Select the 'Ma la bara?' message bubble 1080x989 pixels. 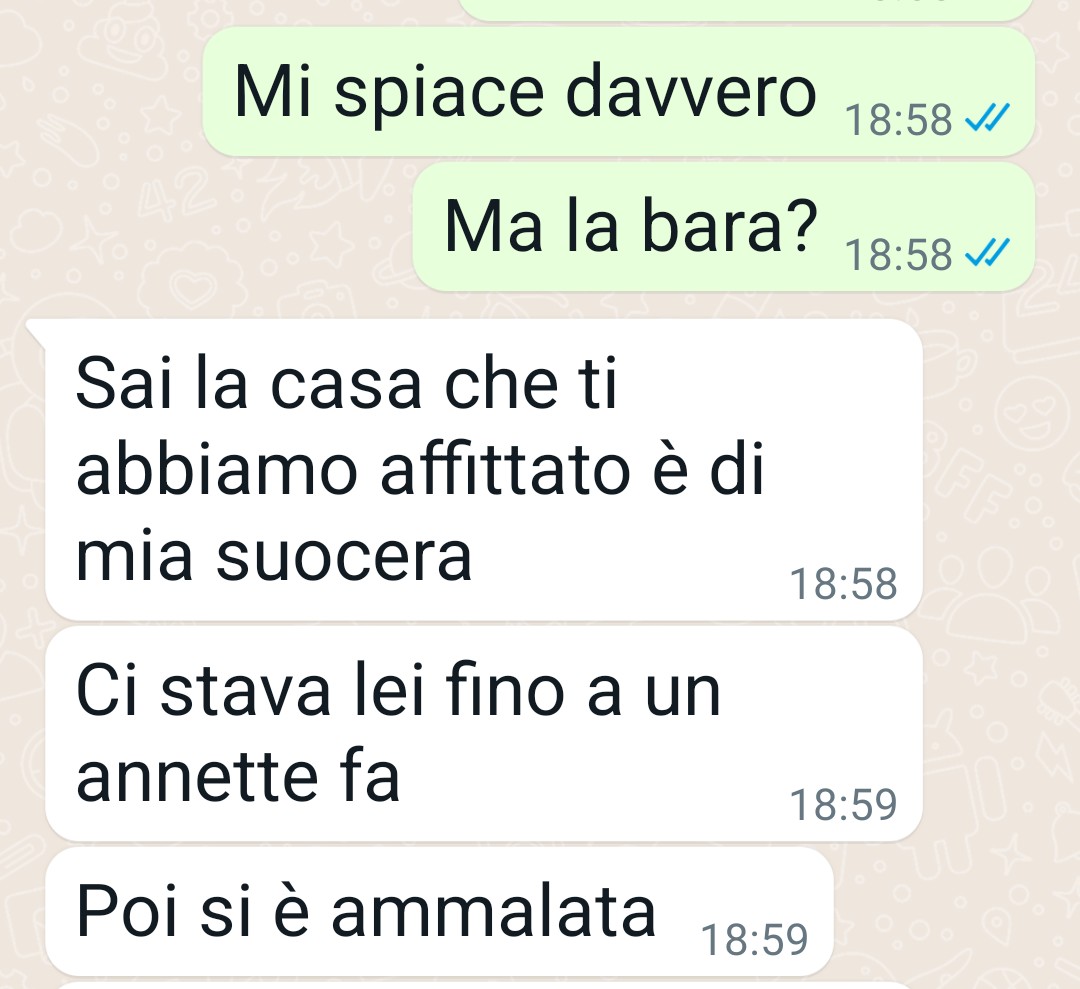pos(724,227)
